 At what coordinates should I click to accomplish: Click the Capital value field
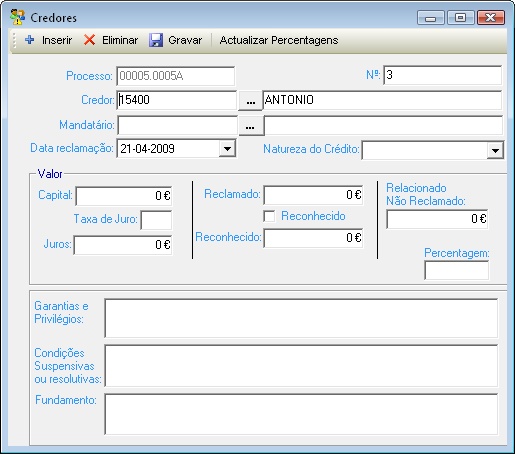[124, 196]
